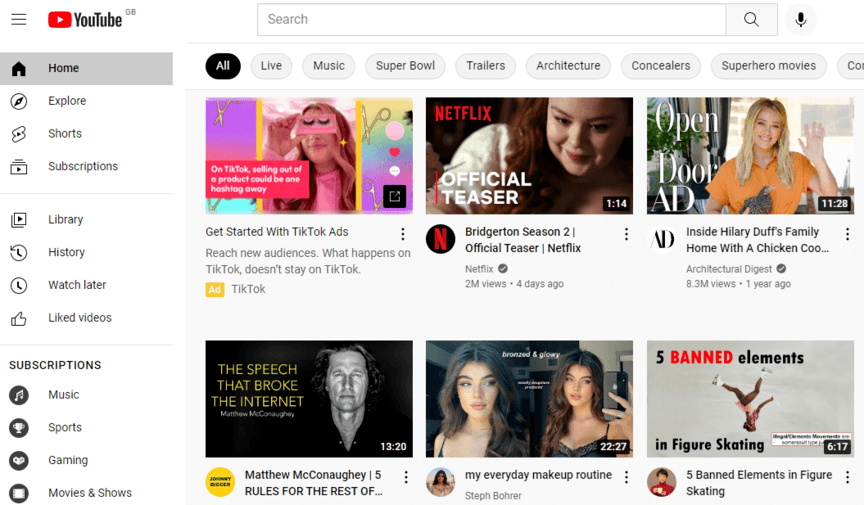Open Matthew McConaughey 5 RULES title

[x=314, y=483]
